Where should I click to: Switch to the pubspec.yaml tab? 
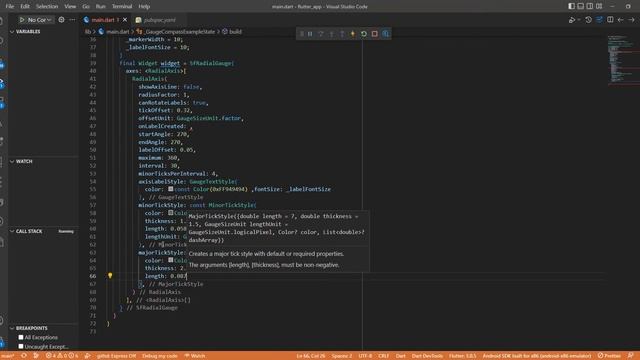point(160,20)
